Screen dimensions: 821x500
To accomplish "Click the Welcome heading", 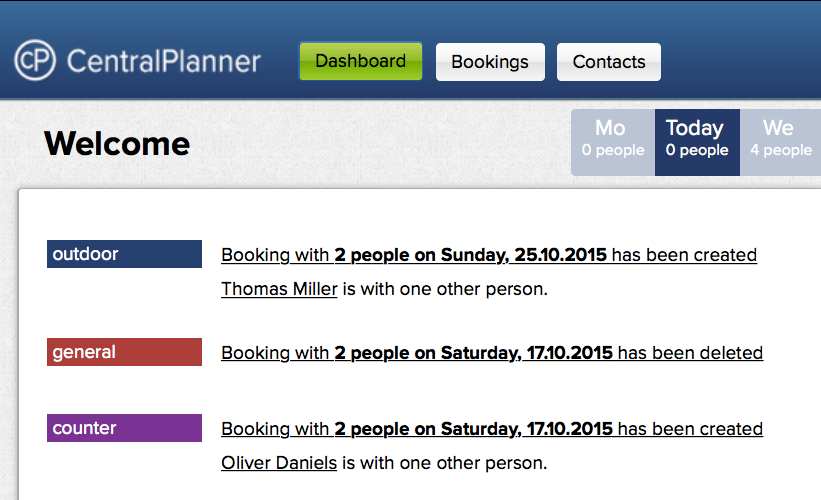I will (x=117, y=144).
